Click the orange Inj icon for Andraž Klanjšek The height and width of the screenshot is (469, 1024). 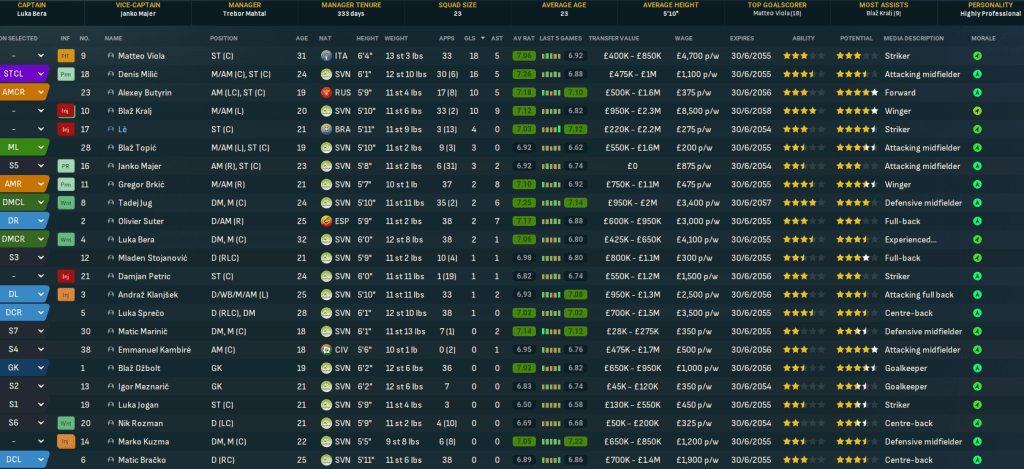pos(65,294)
